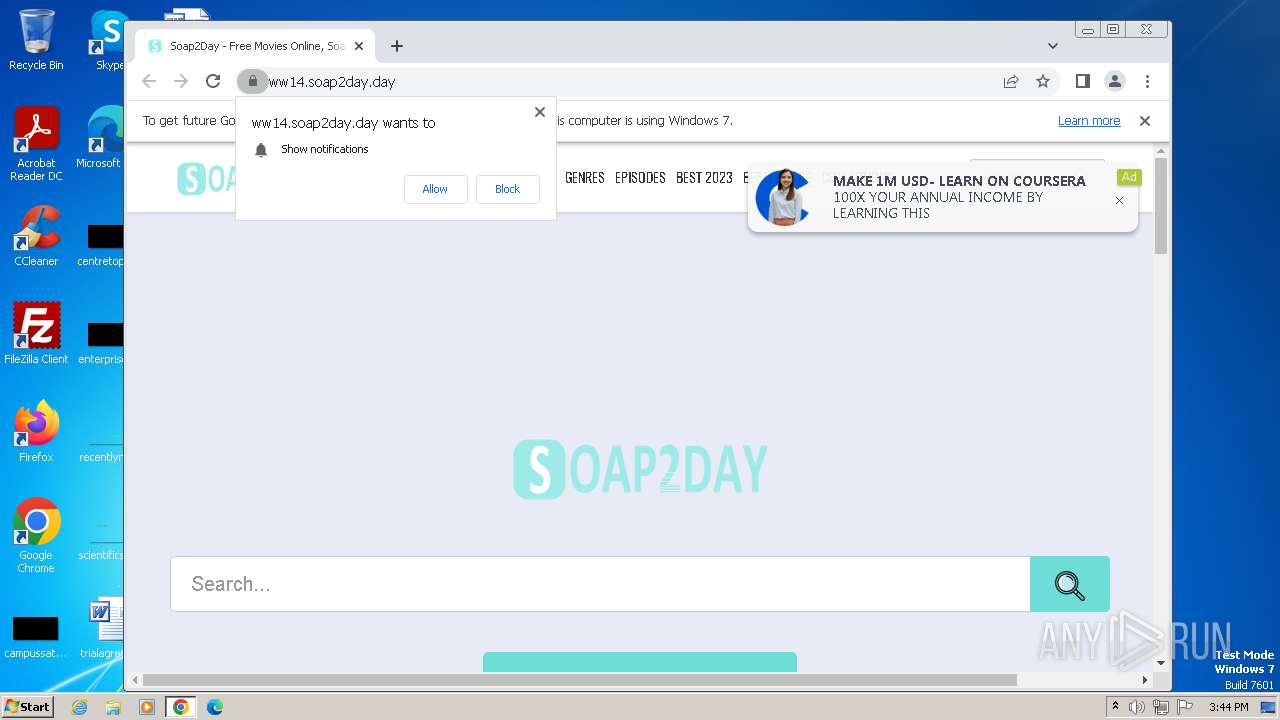1280x720 pixels.
Task: Click the ad woman thumbnail
Action: point(783,197)
